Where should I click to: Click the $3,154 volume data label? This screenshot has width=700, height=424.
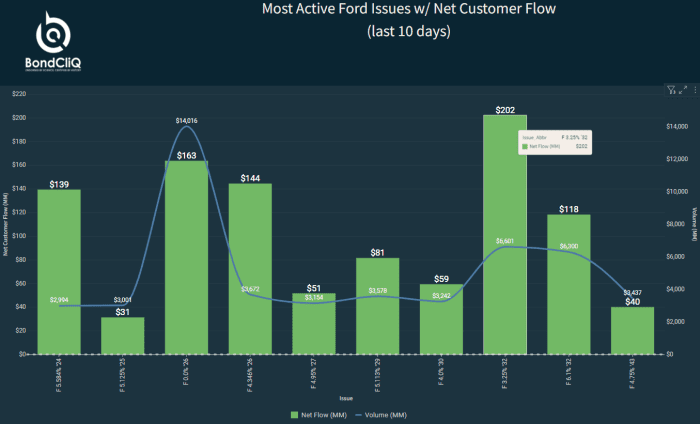pos(314,298)
